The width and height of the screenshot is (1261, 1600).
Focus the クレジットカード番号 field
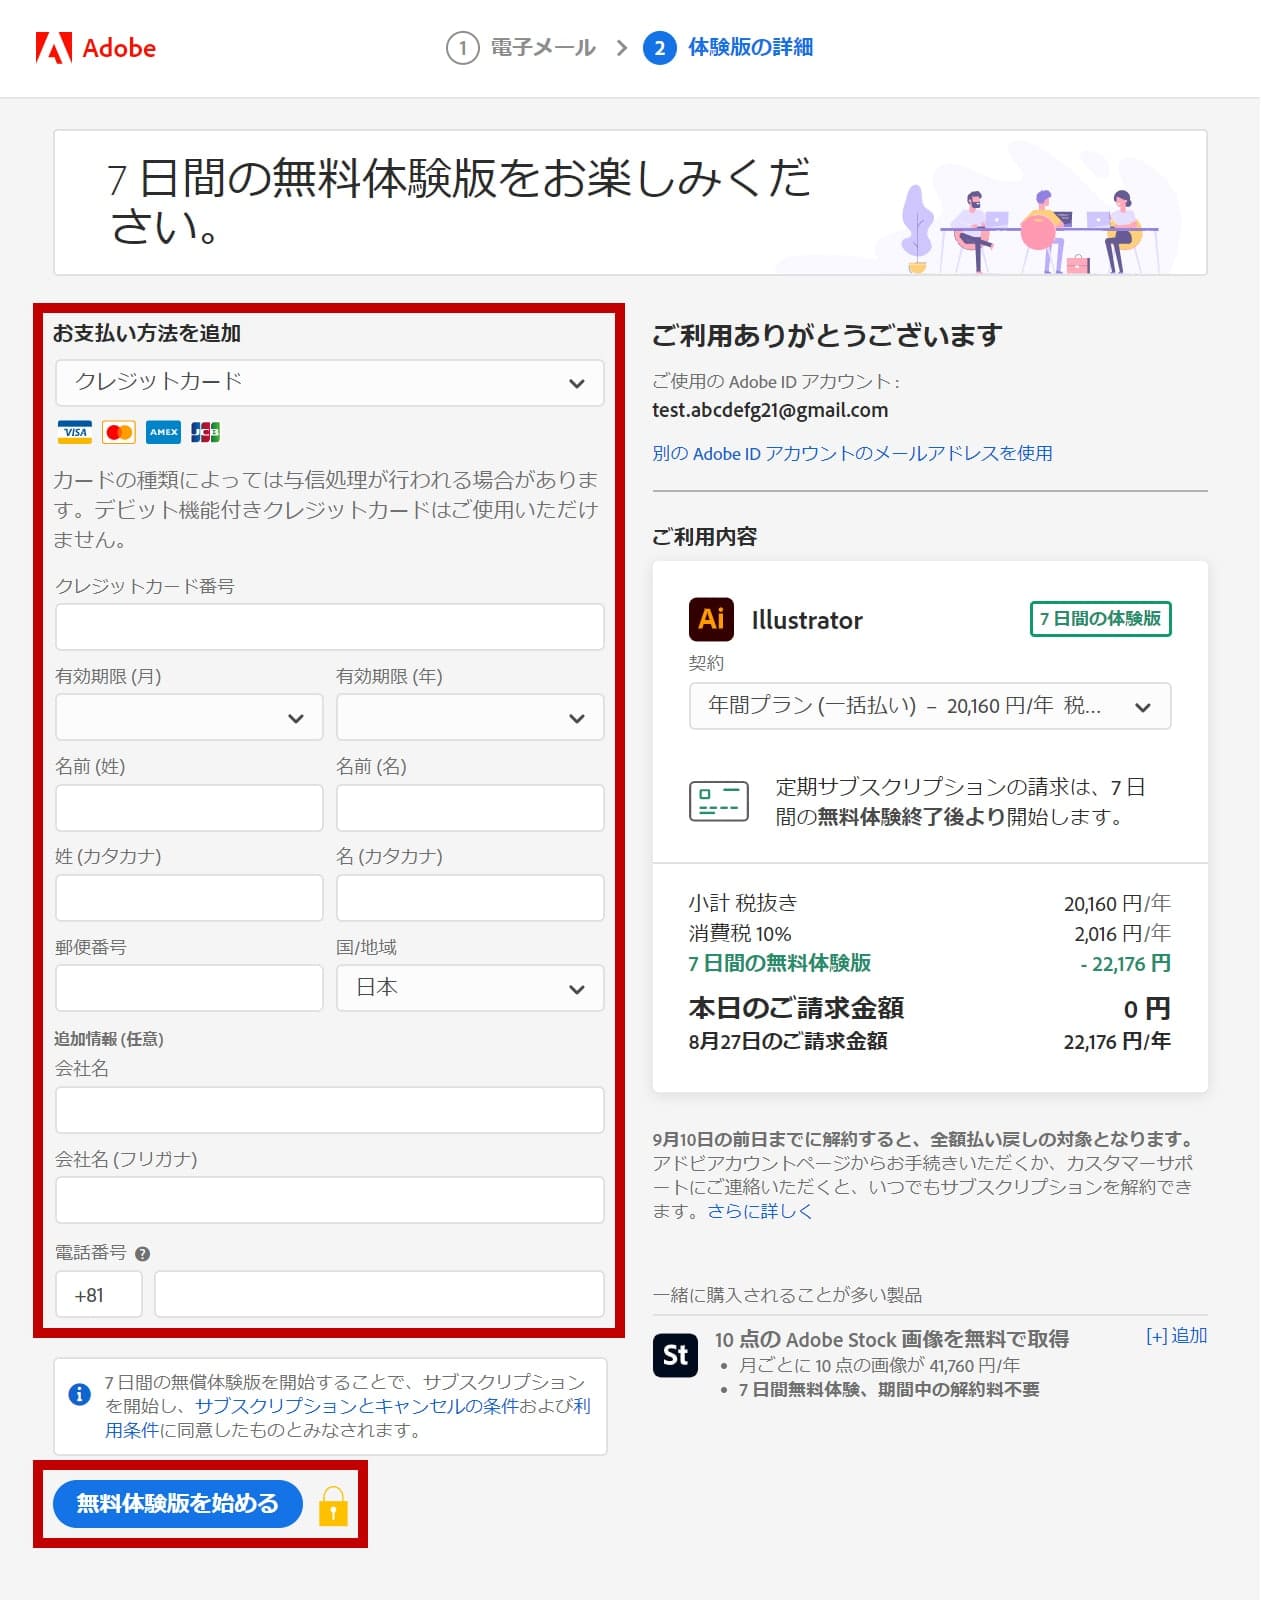329,627
